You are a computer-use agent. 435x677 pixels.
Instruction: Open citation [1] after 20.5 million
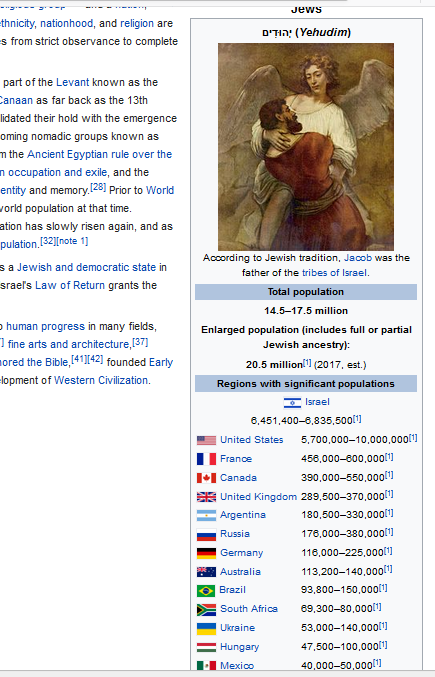coord(307,363)
